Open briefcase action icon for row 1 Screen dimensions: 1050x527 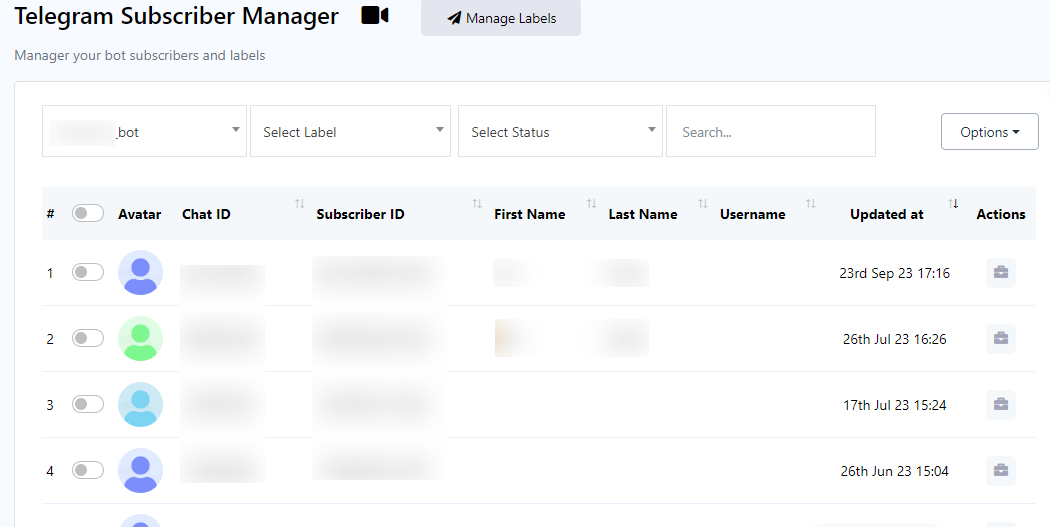coord(1000,273)
